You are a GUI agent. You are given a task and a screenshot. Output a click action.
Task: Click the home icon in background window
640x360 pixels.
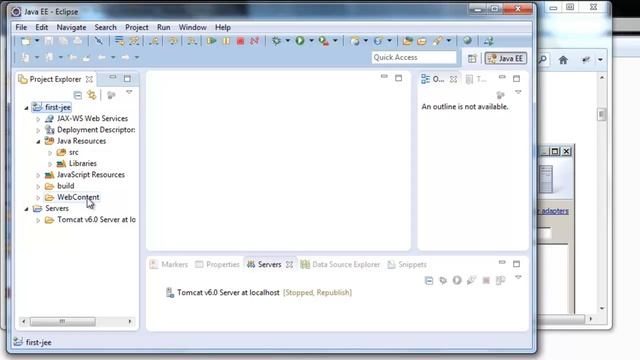563,60
